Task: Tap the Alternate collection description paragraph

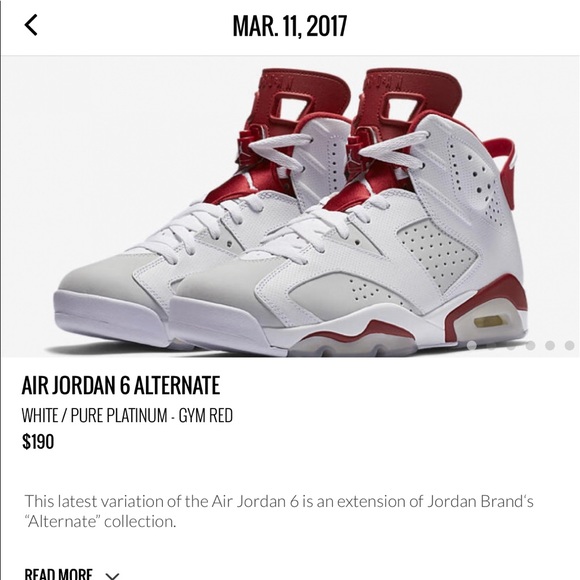Action: tap(279, 511)
